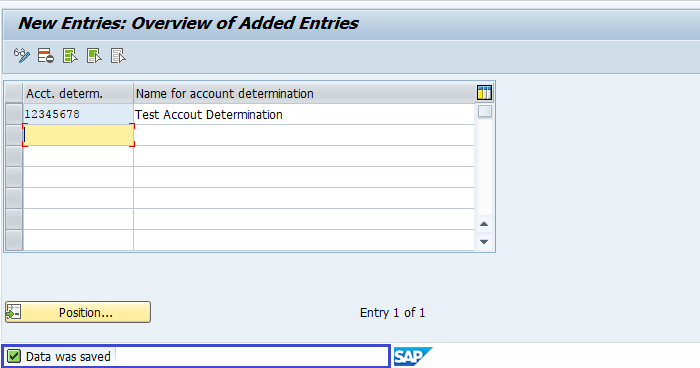Click the 'Test Accout Determination' name cell

(x=304, y=114)
